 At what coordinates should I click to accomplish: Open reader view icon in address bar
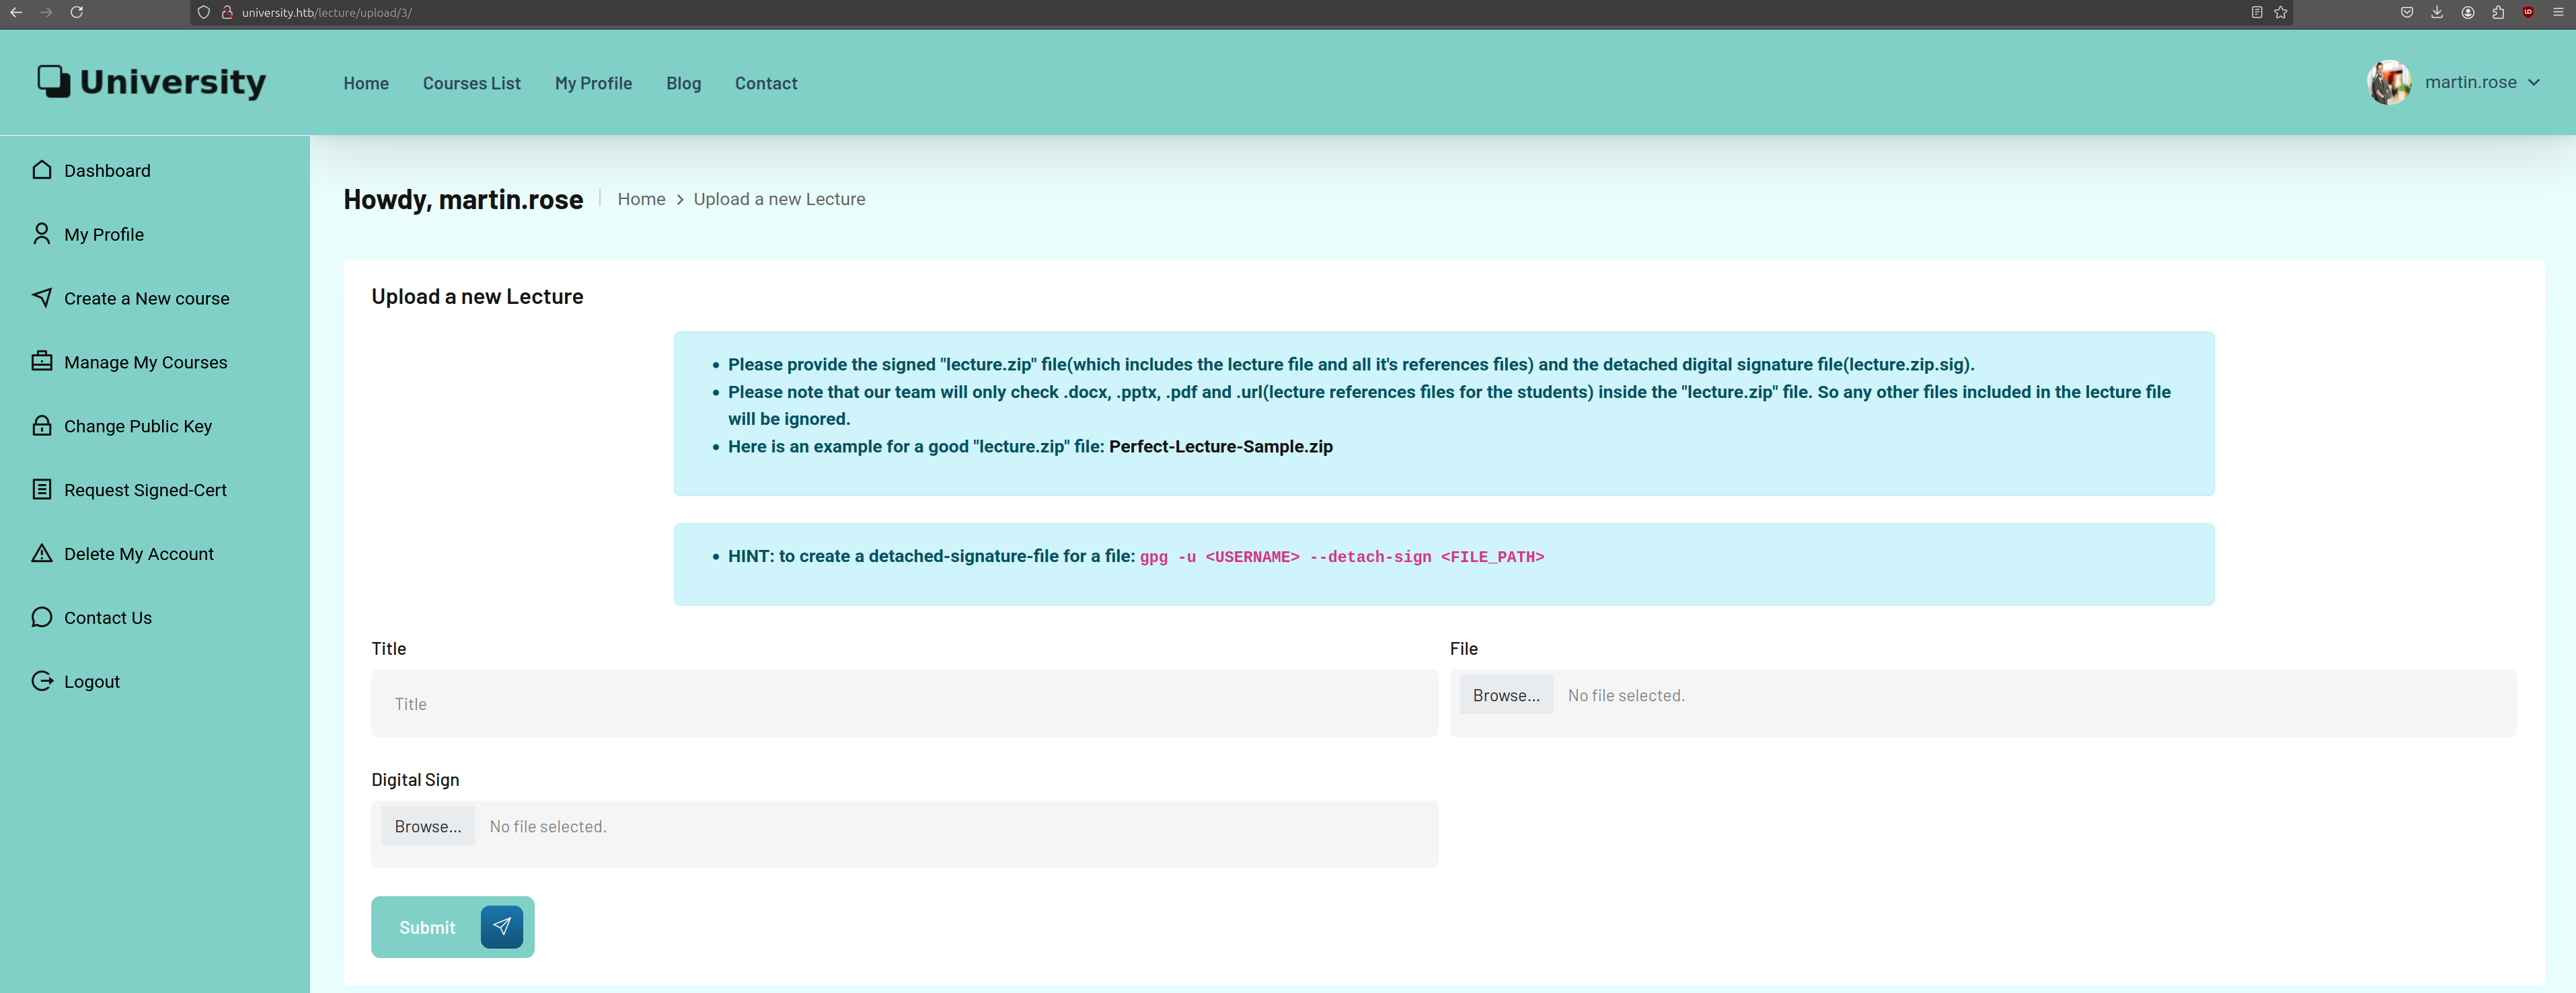tap(2257, 12)
